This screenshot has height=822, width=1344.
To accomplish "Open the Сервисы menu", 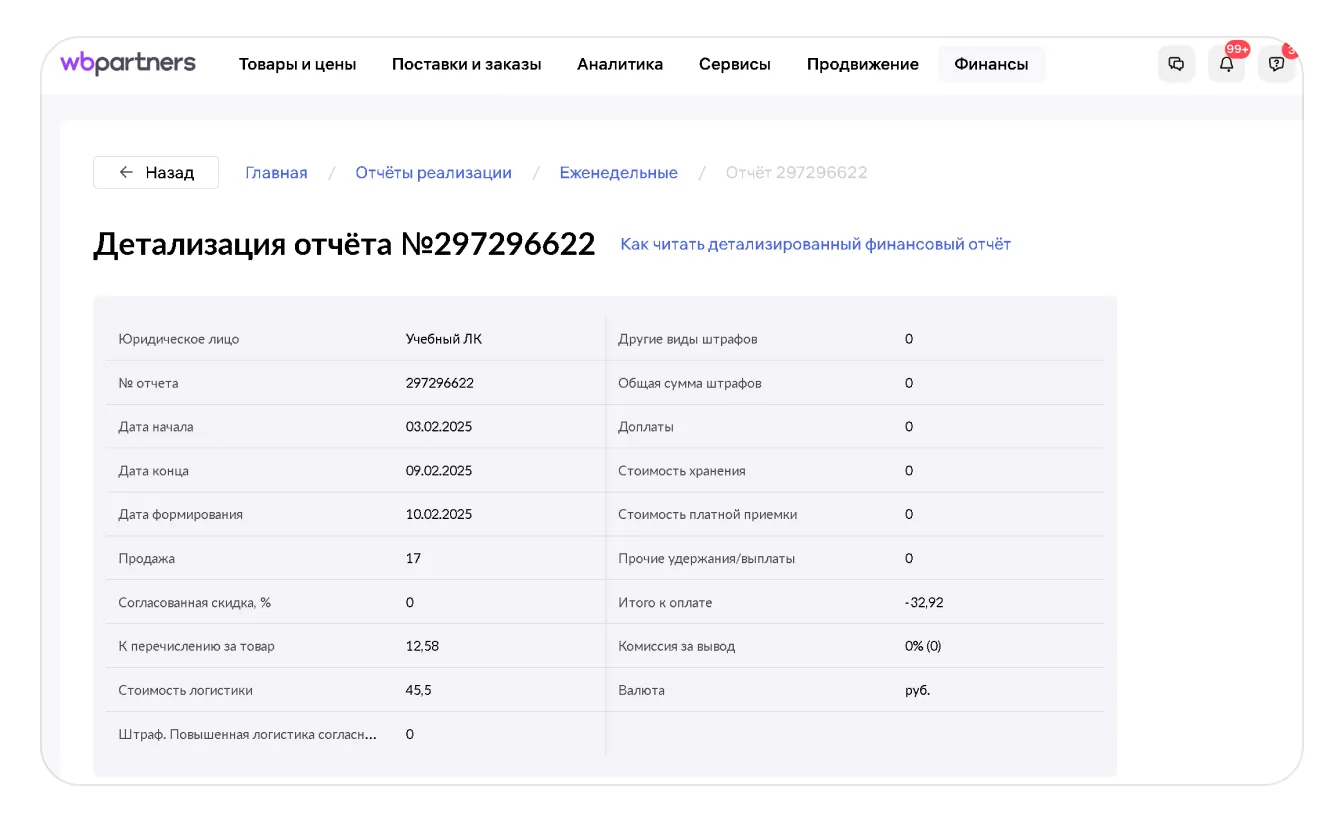I will tap(734, 64).
